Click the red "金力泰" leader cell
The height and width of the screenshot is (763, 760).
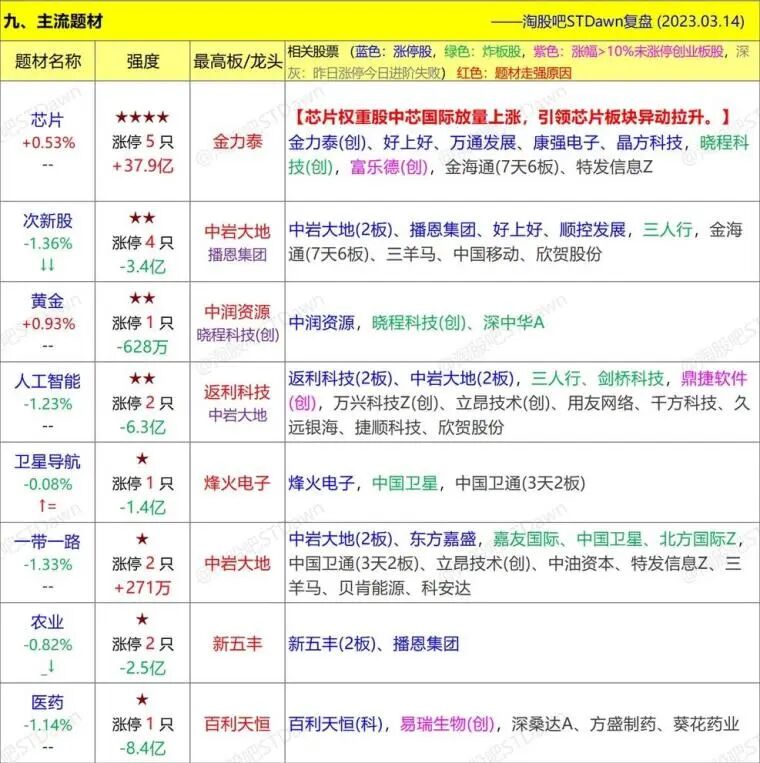237,142
